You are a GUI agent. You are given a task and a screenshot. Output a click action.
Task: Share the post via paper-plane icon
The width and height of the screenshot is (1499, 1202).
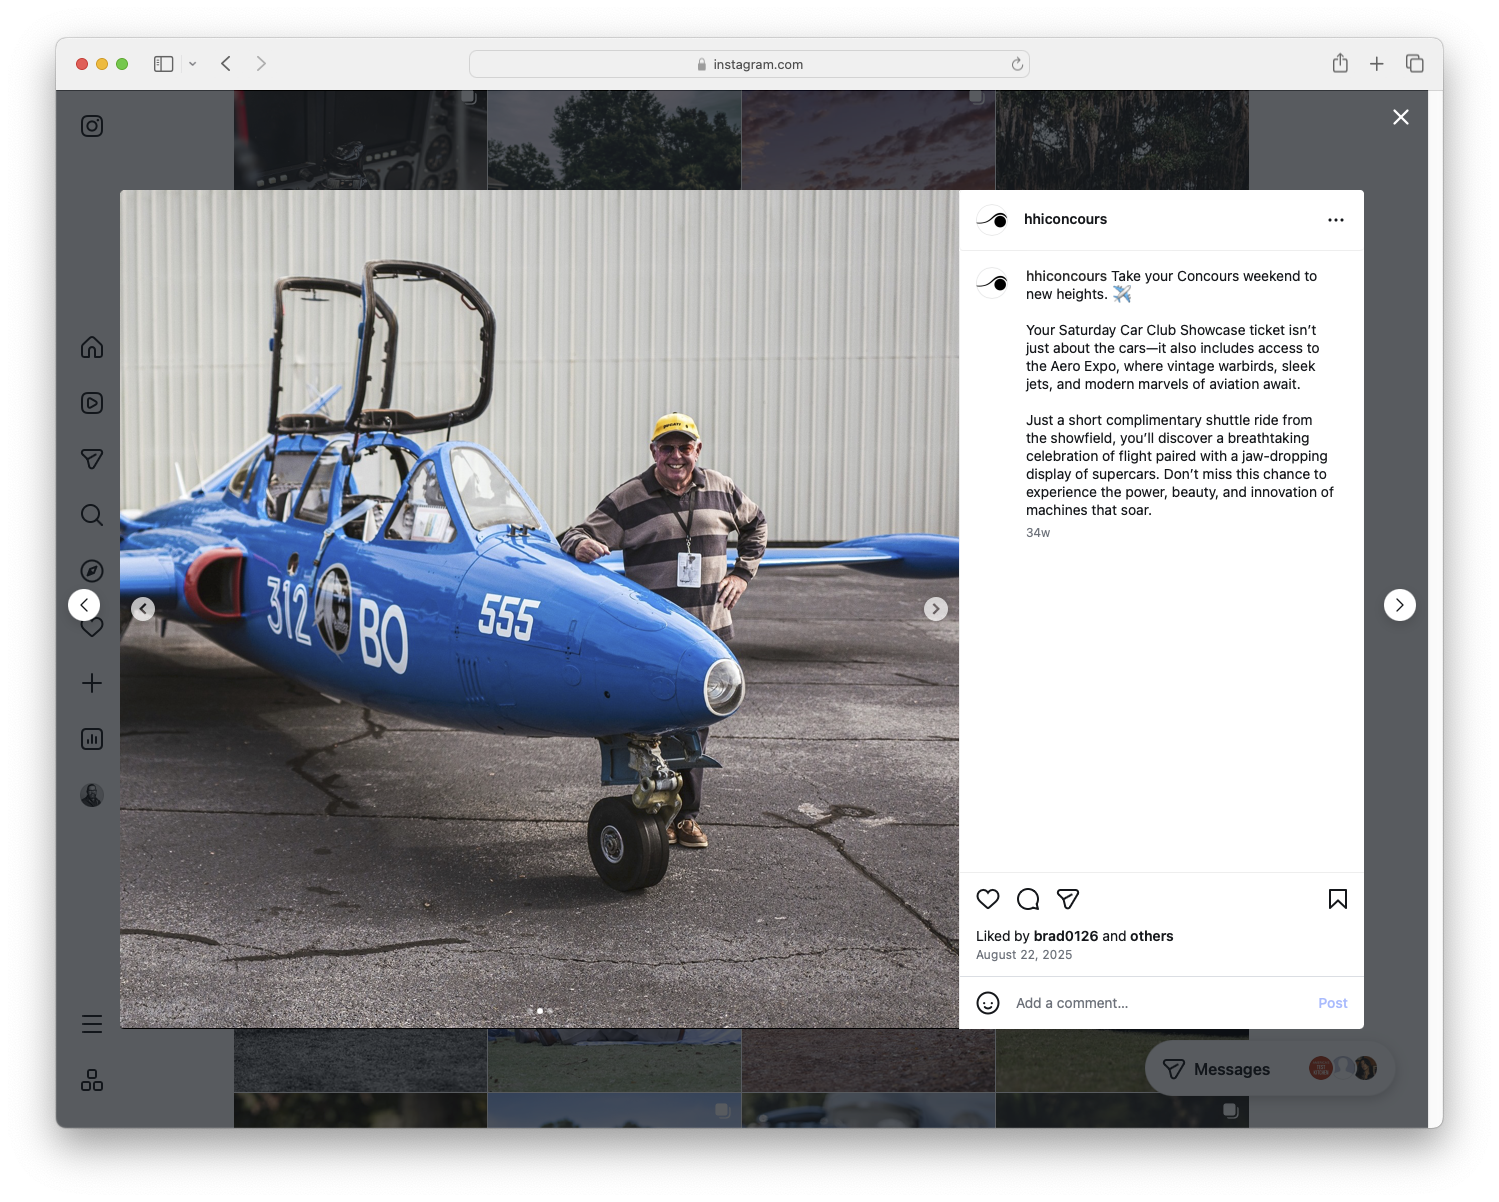[x=1068, y=899]
